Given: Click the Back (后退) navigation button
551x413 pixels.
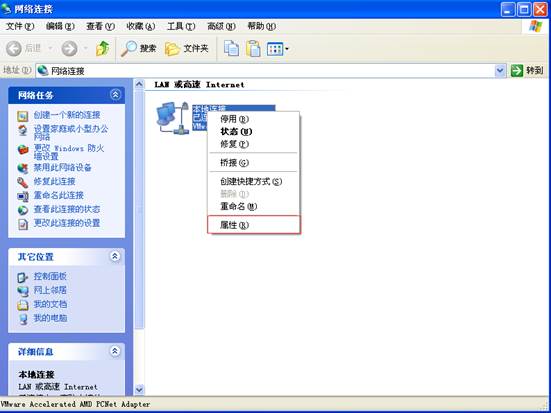Looking at the screenshot, I should coord(23,49).
